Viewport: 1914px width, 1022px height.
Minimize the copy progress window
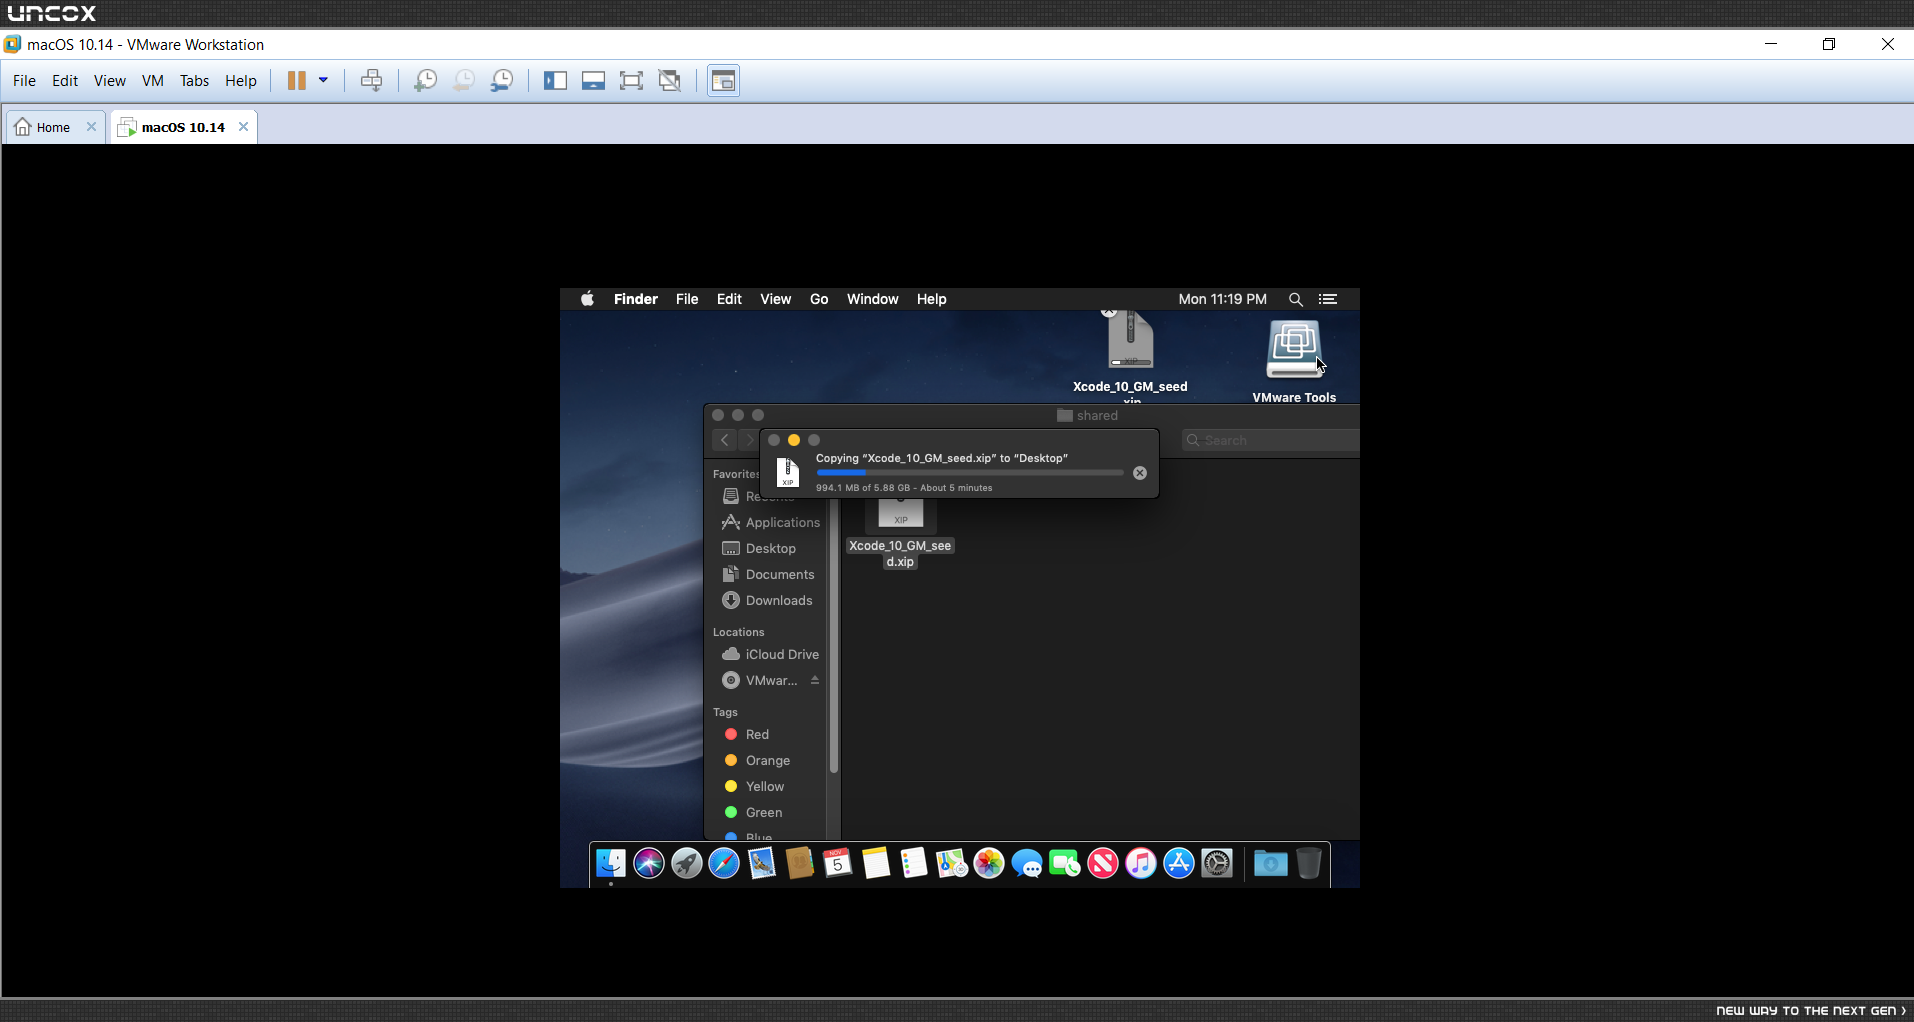click(x=794, y=440)
